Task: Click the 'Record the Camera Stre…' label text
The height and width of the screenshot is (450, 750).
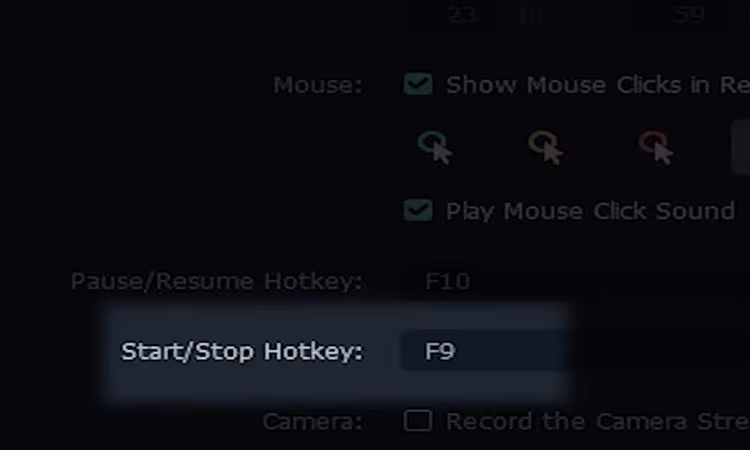Action: (x=598, y=421)
